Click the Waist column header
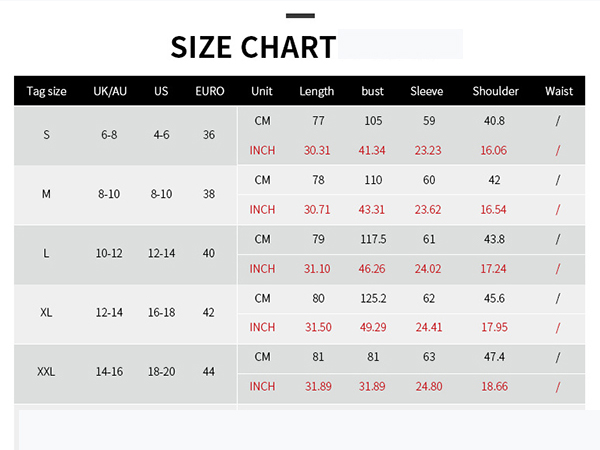The height and width of the screenshot is (450, 600). pos(559,91)
